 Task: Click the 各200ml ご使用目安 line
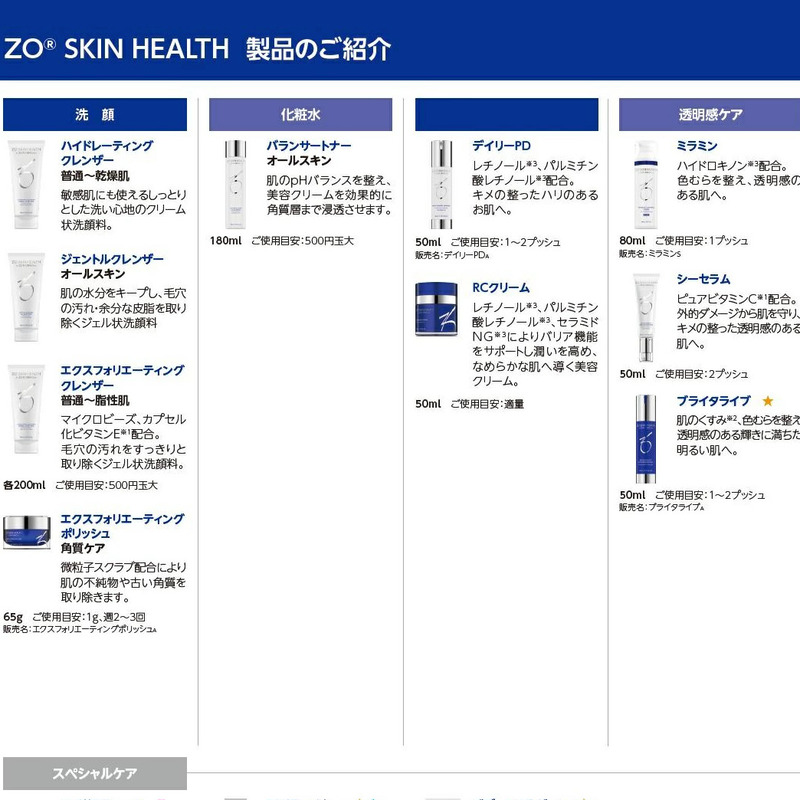point(80,485)
